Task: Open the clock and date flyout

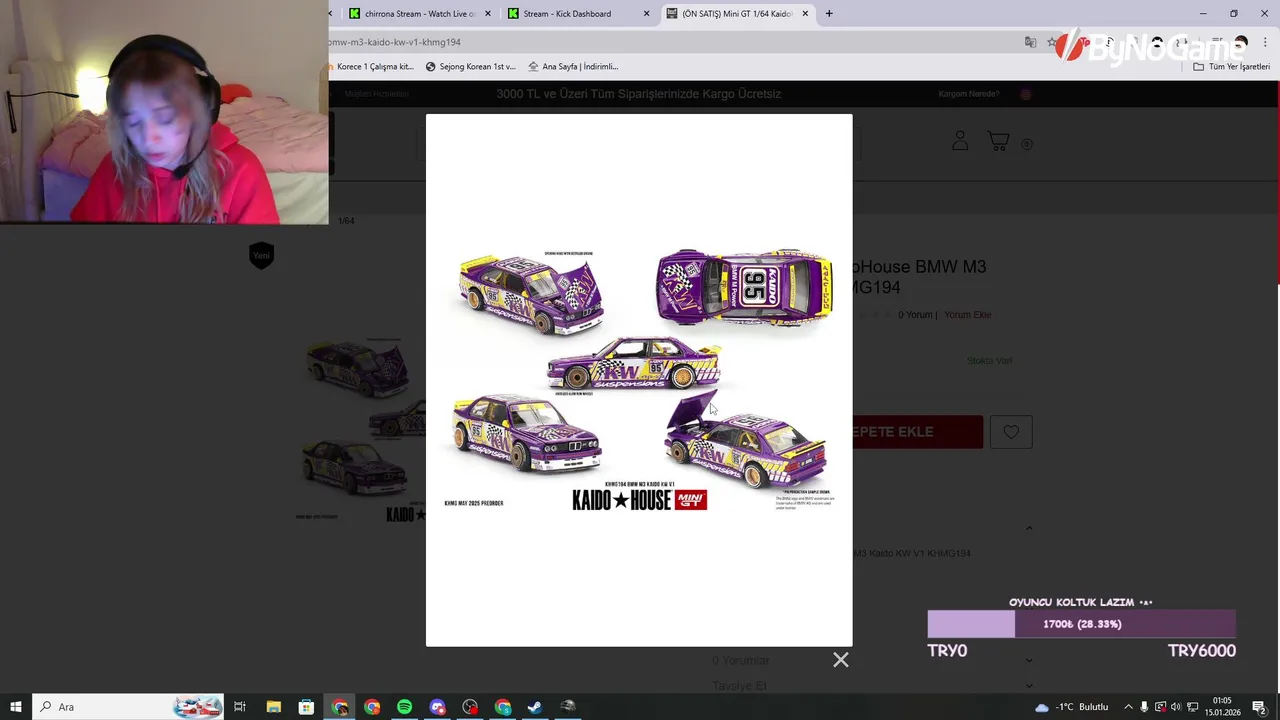Action: coord(1222,707)
